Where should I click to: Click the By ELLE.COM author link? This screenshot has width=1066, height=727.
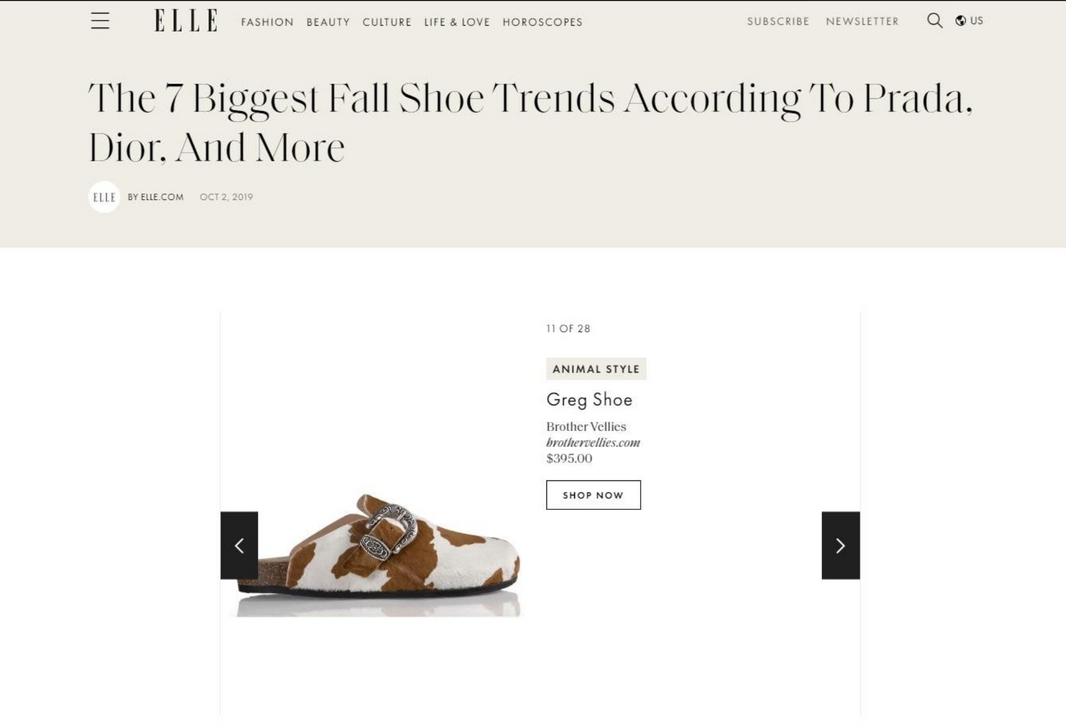(156, 197)
